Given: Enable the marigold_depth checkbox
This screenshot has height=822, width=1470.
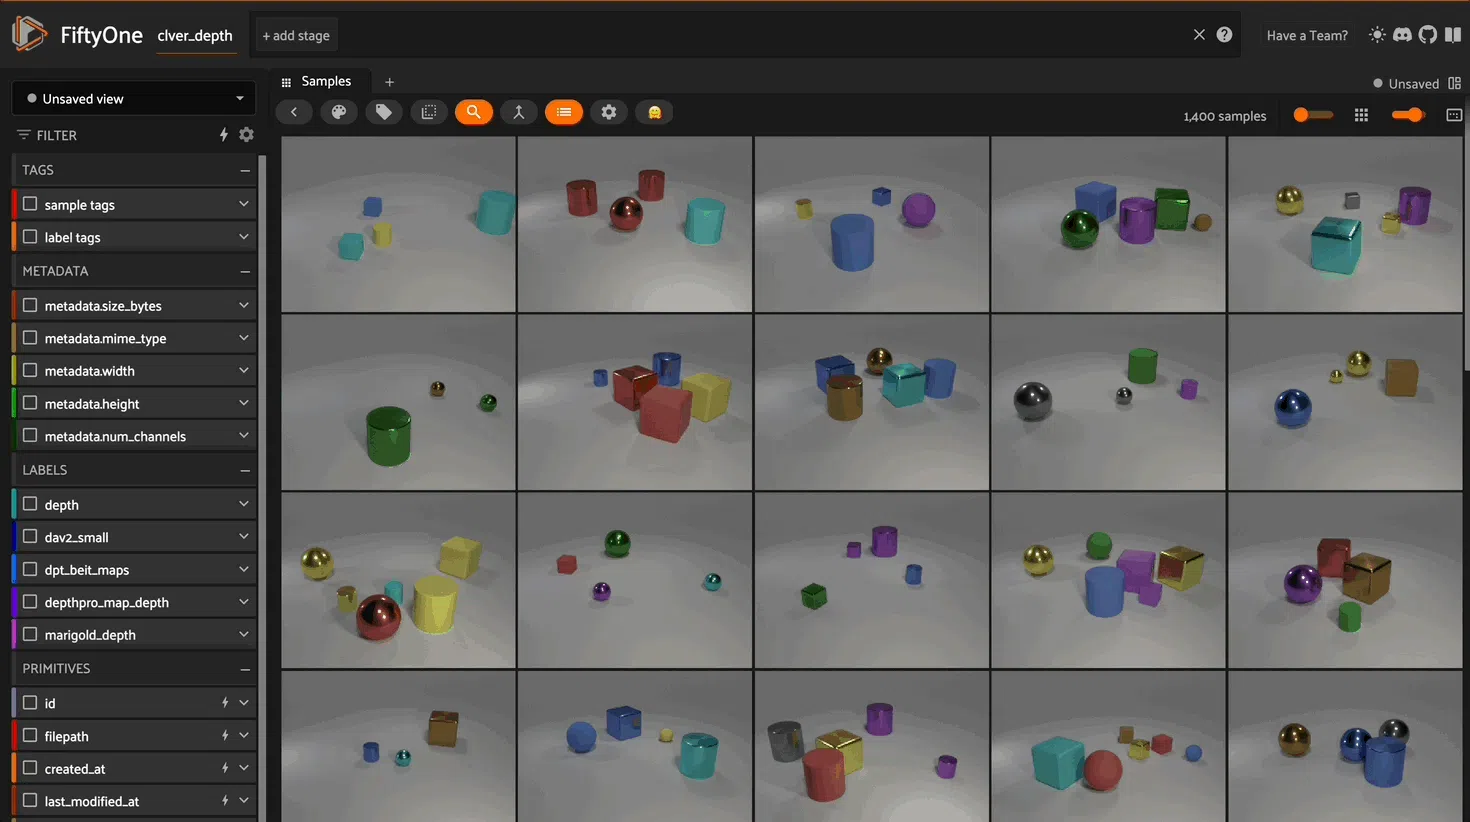Looking at the screenshot, I should [x=30, y=634].
